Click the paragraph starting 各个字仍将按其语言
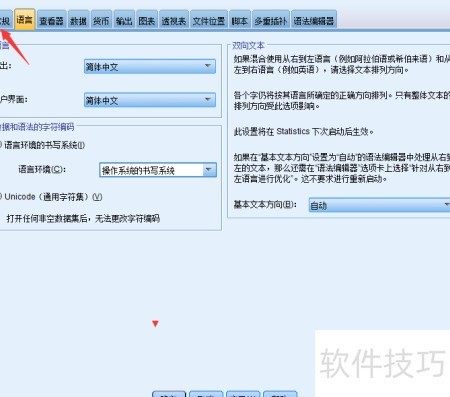450x397 pixels. [342, 101]
